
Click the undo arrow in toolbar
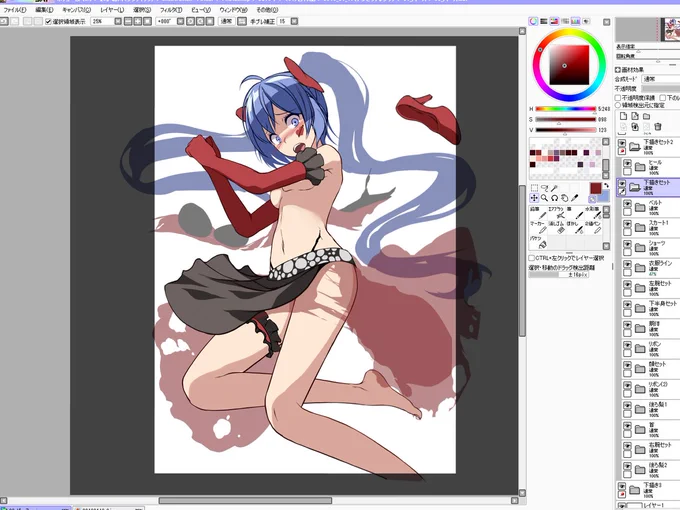point(3,21)
